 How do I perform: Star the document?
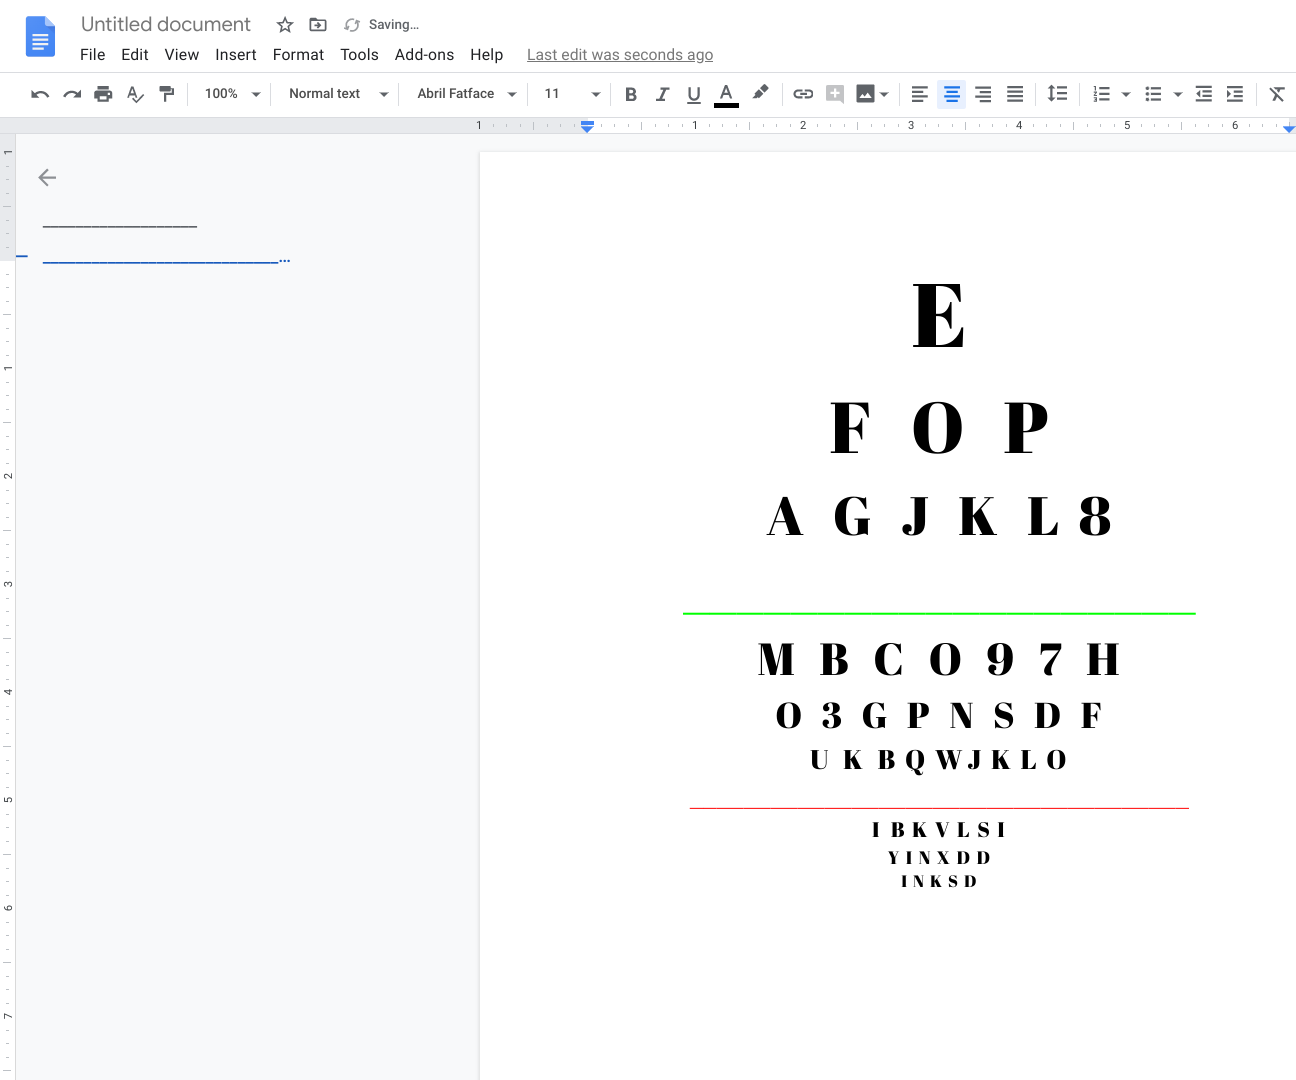285,25
